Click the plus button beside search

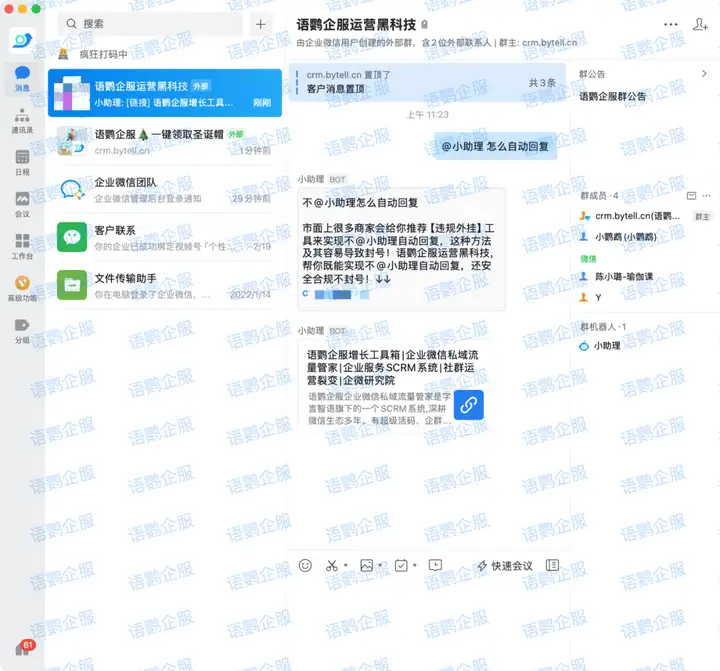[260, 24]
